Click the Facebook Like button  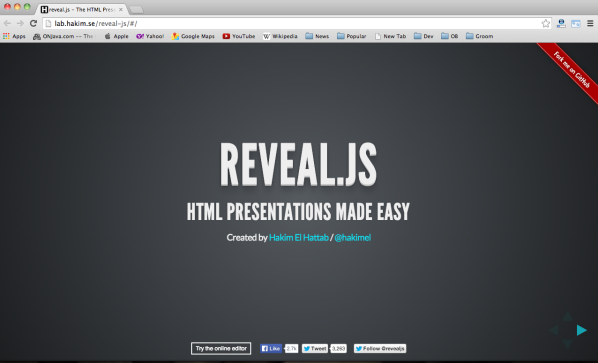271,349
